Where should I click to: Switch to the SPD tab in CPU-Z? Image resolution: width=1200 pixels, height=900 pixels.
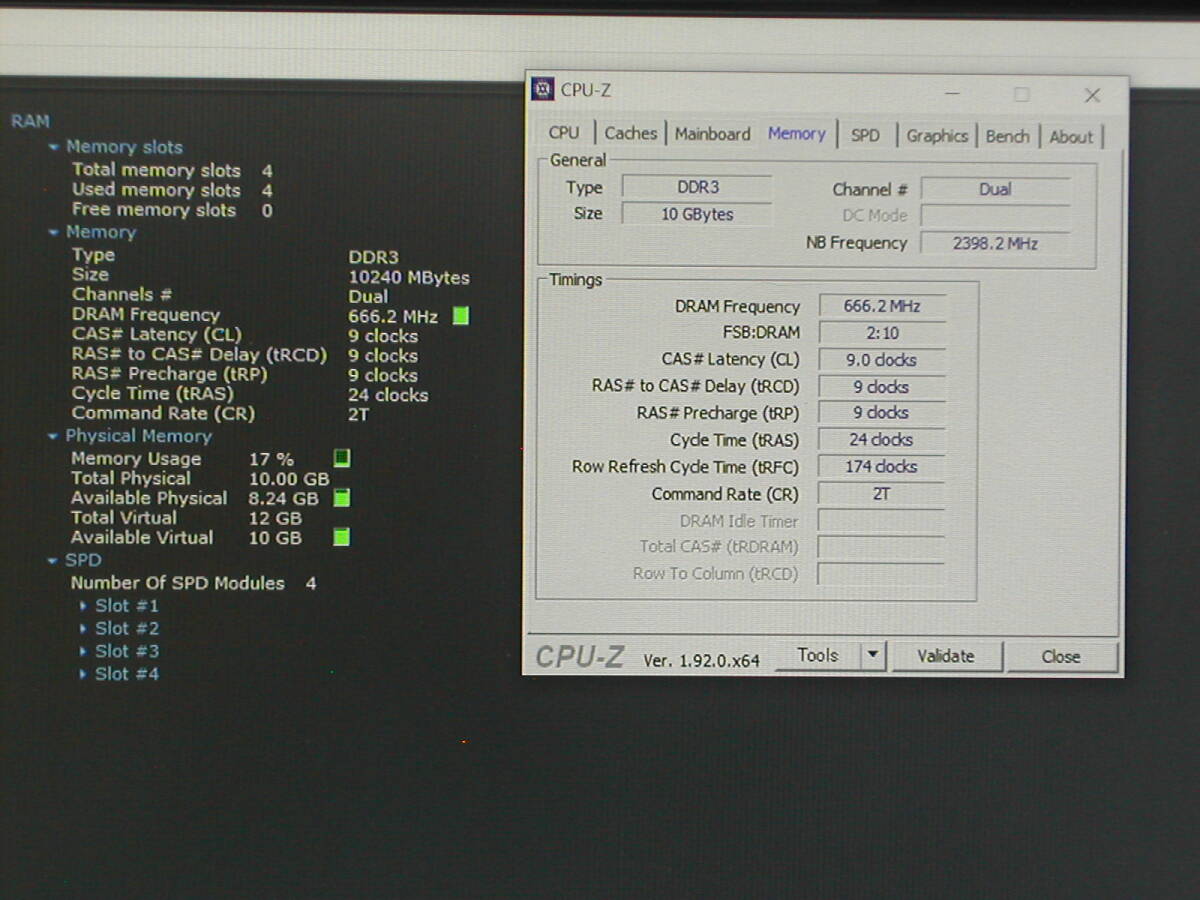(865, 135)
